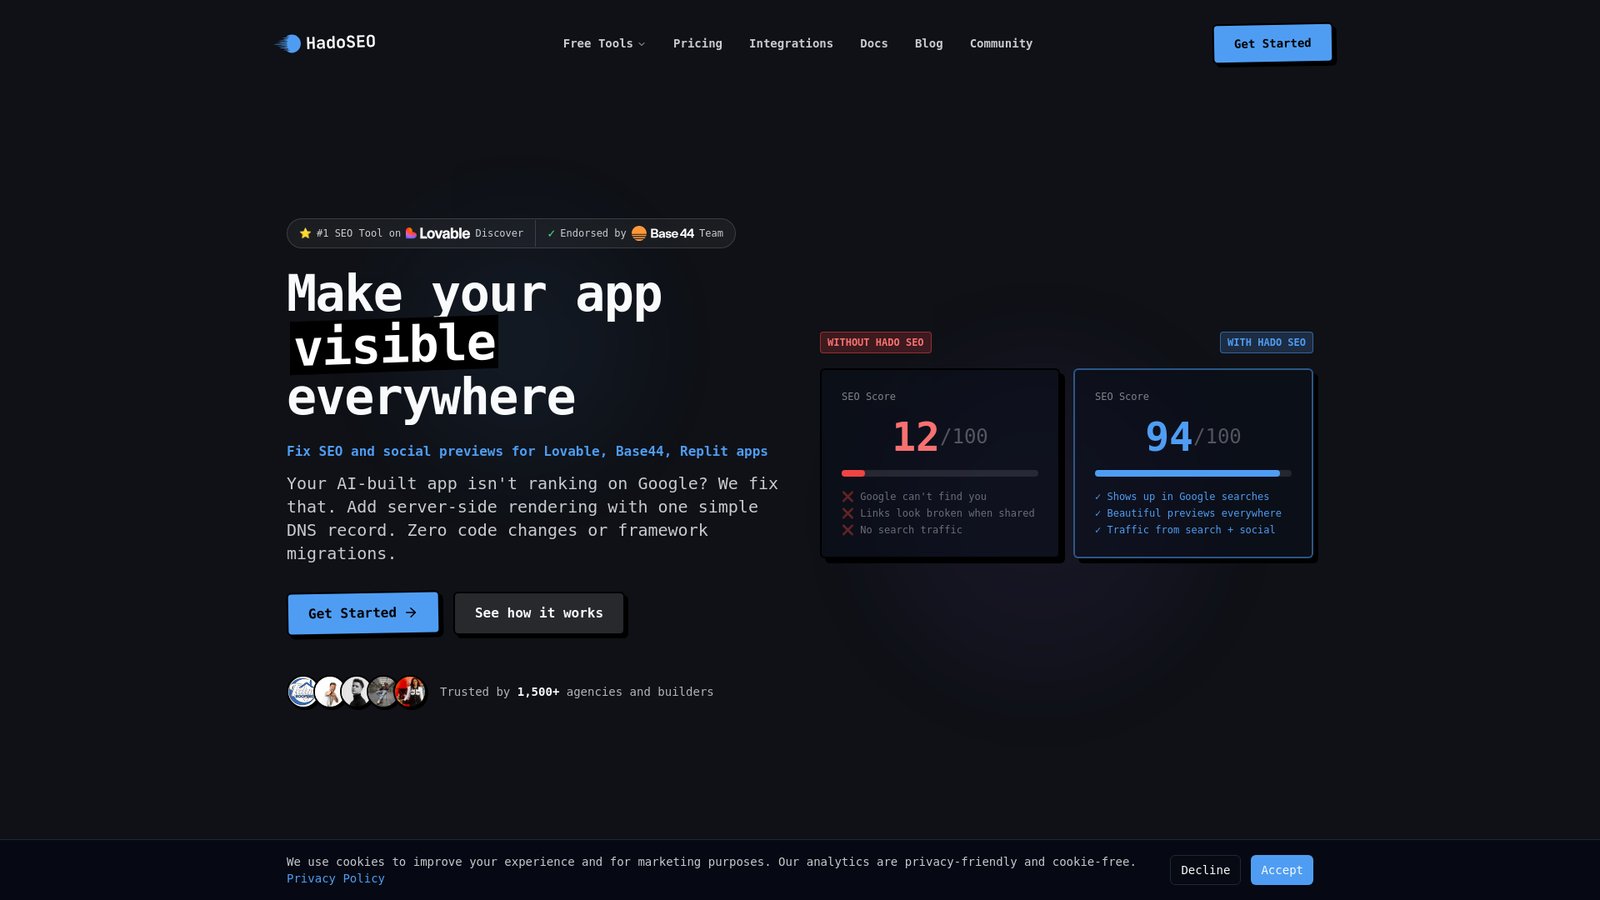
Task: Click the green check before Endorsed by
Action: click(551, 233)
